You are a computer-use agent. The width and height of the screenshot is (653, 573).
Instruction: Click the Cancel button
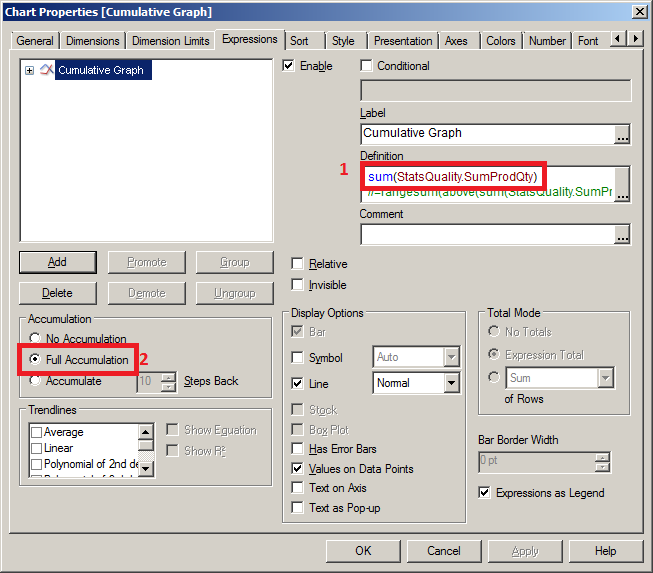(x=444, y=551)
